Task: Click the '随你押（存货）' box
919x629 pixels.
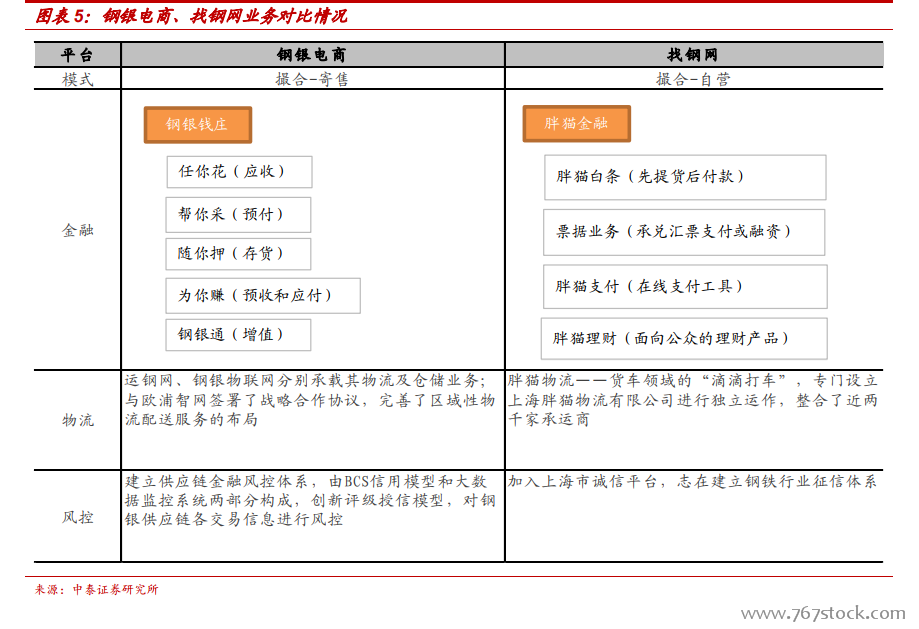Action: pos(238,254)
